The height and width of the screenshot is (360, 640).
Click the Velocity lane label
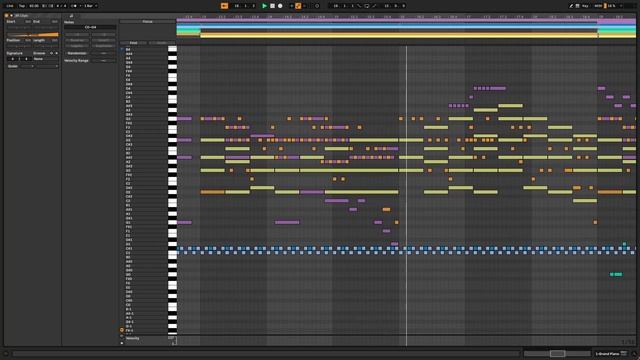[x=133, y=338]
